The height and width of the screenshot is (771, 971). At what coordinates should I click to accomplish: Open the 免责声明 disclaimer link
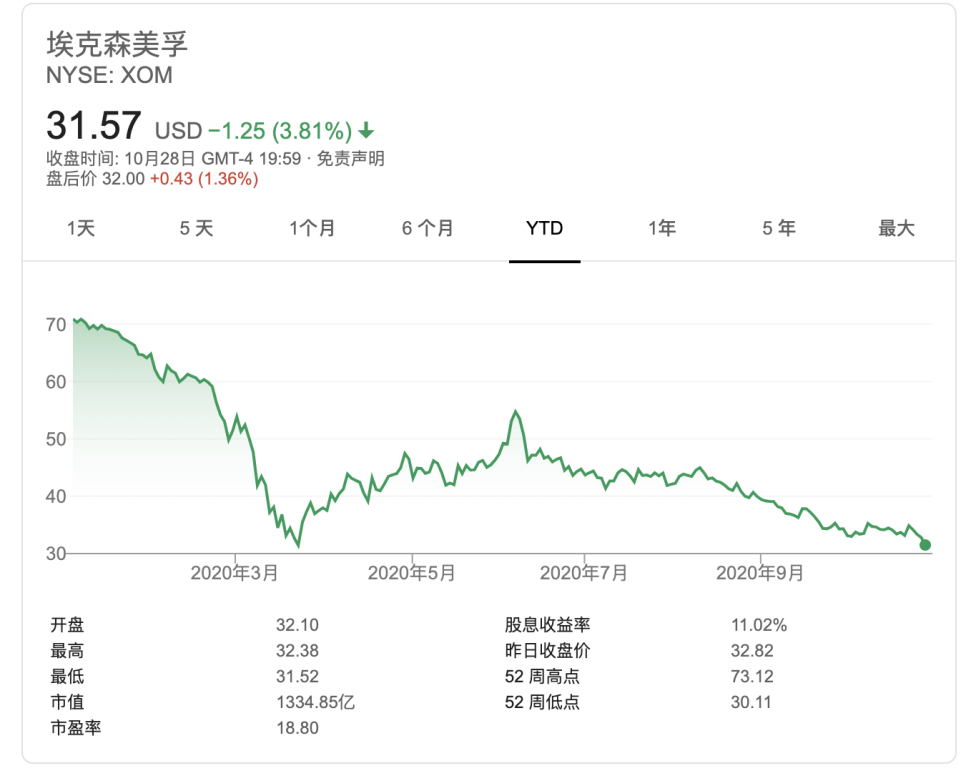(351, 158)
